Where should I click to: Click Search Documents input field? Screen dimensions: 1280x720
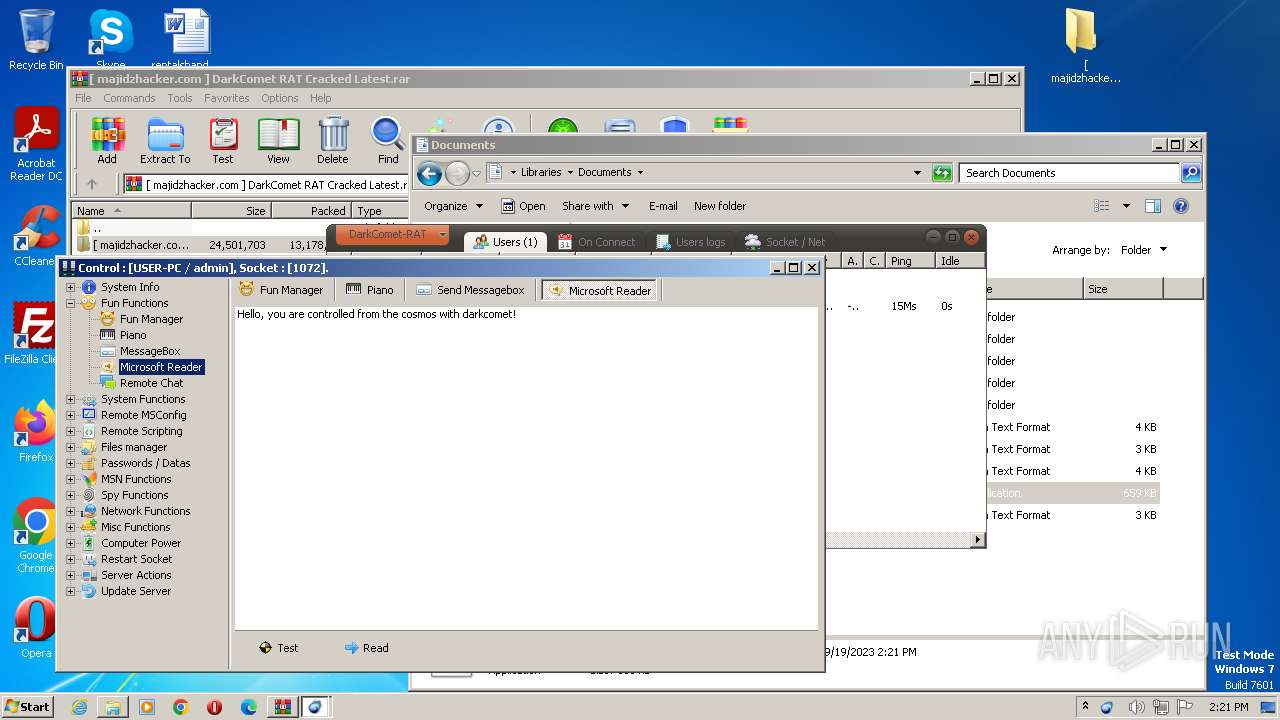(1069, 173)
